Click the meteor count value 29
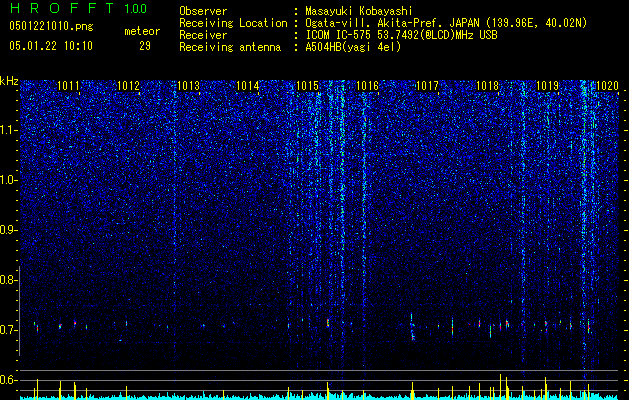This screenshot has width=629, height=400. click(x=145, y=46)
